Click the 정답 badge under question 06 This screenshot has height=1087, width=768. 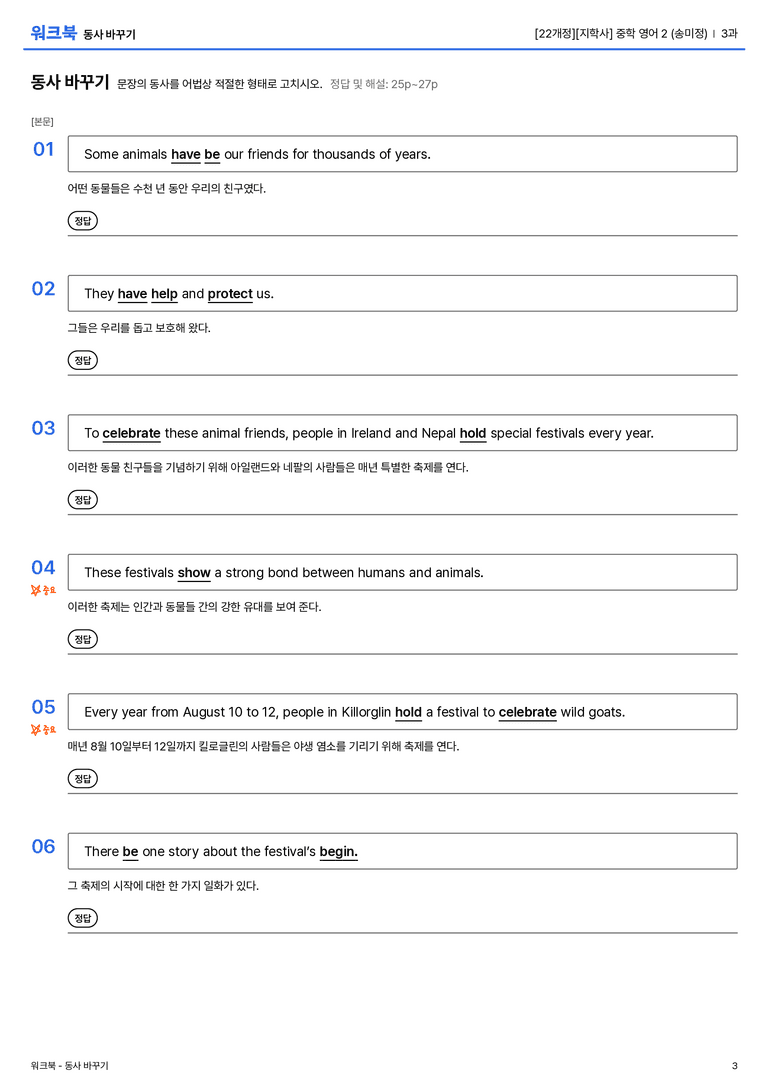coord(82,918)
